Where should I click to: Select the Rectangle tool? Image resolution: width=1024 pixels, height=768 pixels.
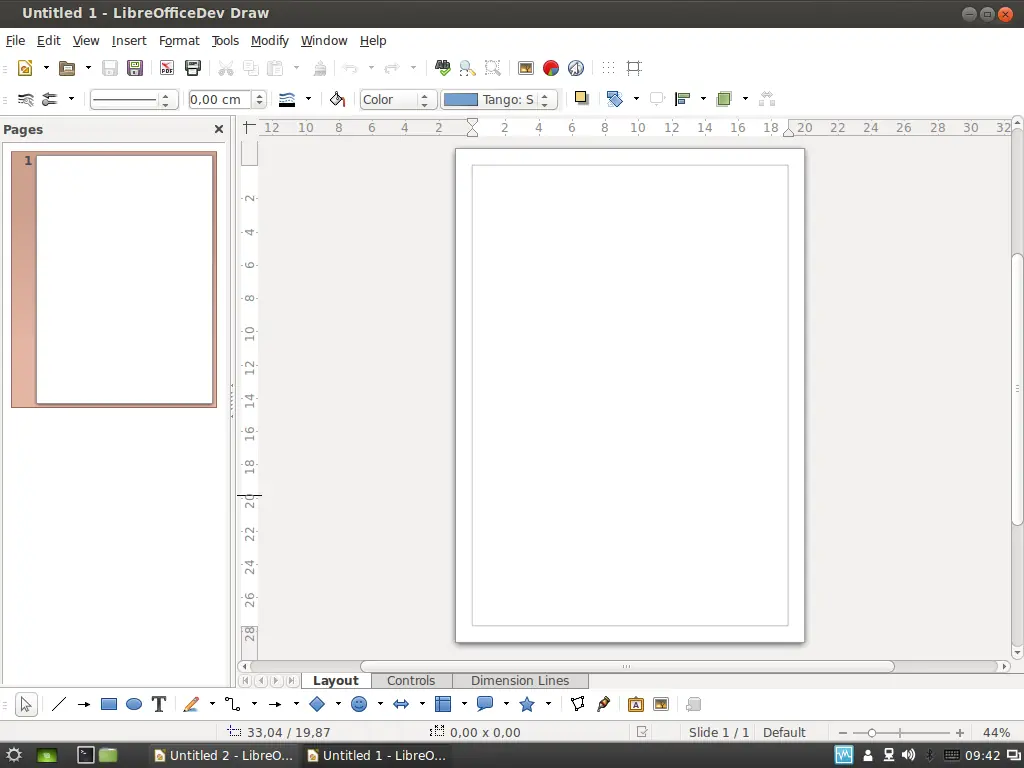(x=108, y=705)
